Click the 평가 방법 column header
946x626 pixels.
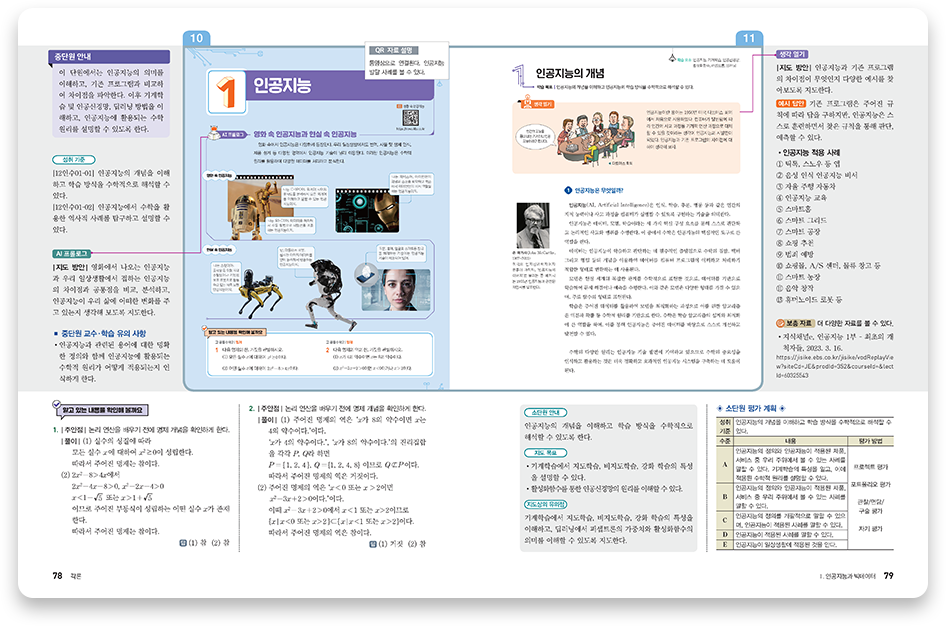[871, 441]
